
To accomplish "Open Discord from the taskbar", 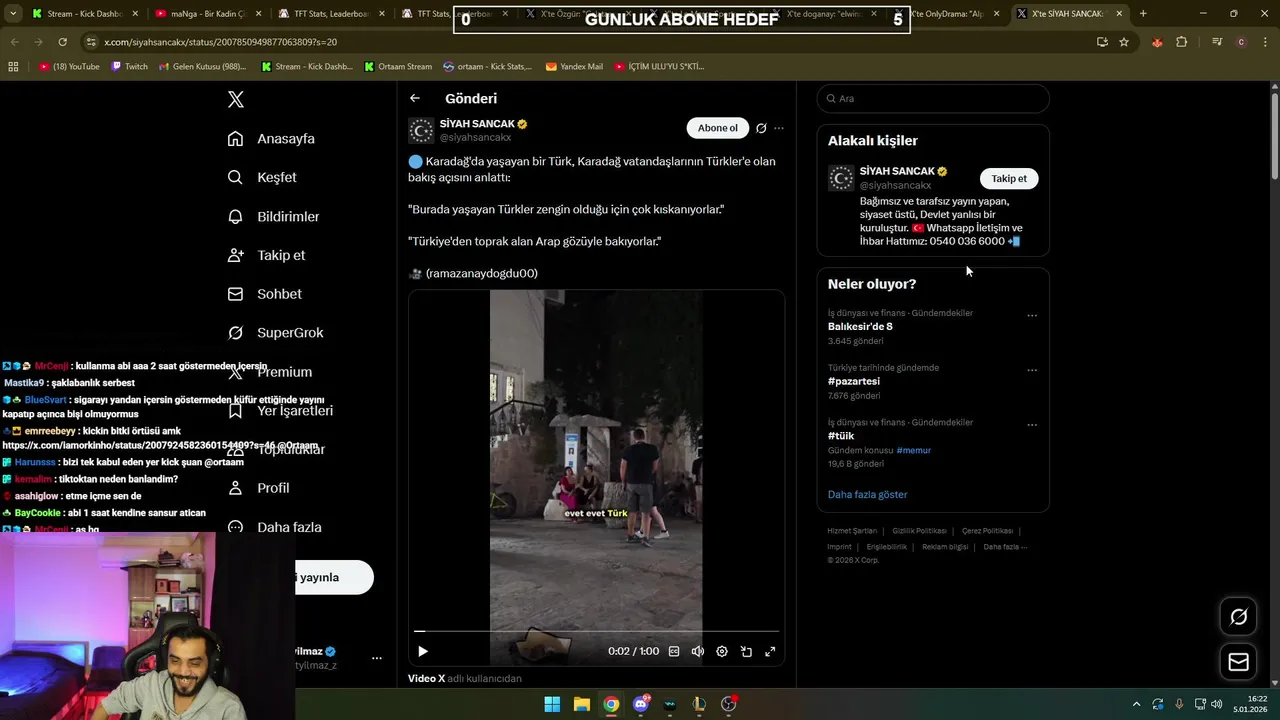I will click(x=641, y=704).
